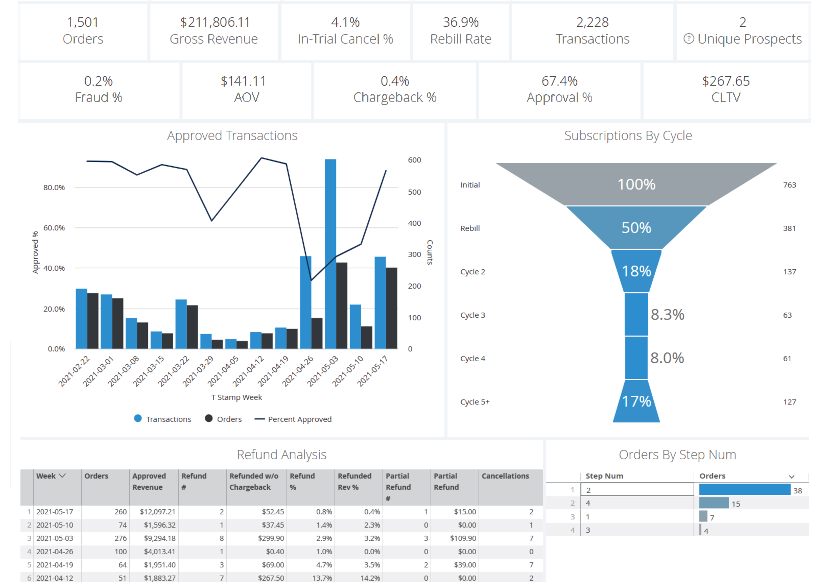Click the Week column sort chevron

click(x=63, y=476)
